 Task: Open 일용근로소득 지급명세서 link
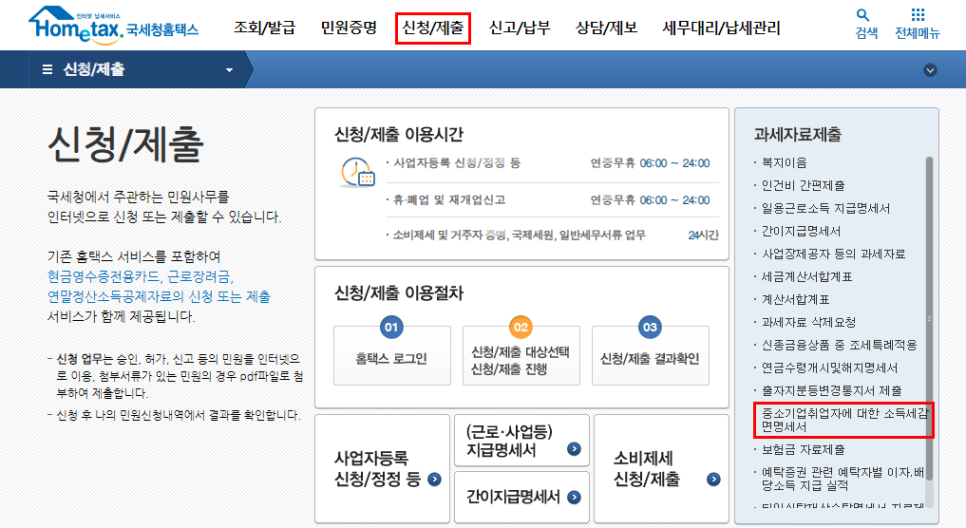826,208
